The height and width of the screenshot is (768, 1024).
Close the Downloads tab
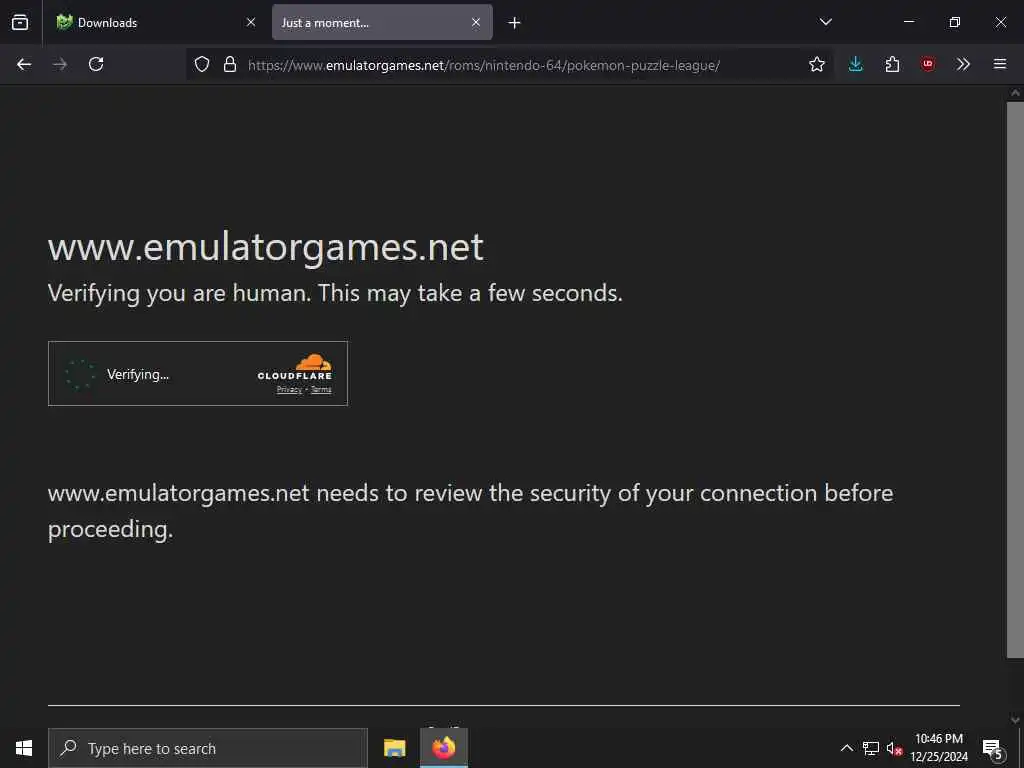tap(251, 22)
